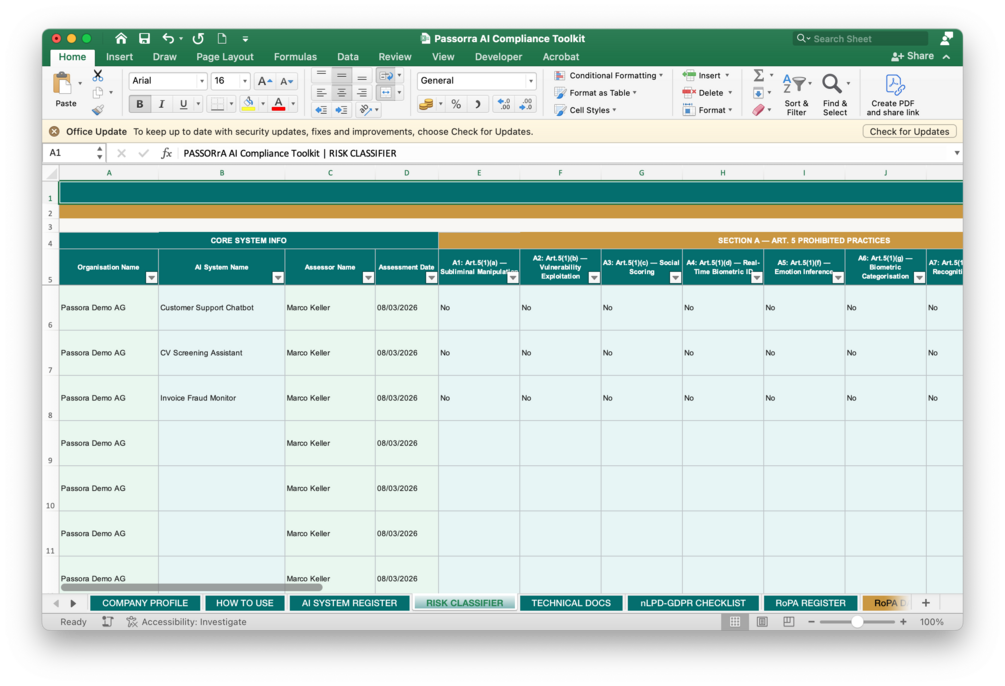Dismiss the Office Update notification

pos(54,131)
